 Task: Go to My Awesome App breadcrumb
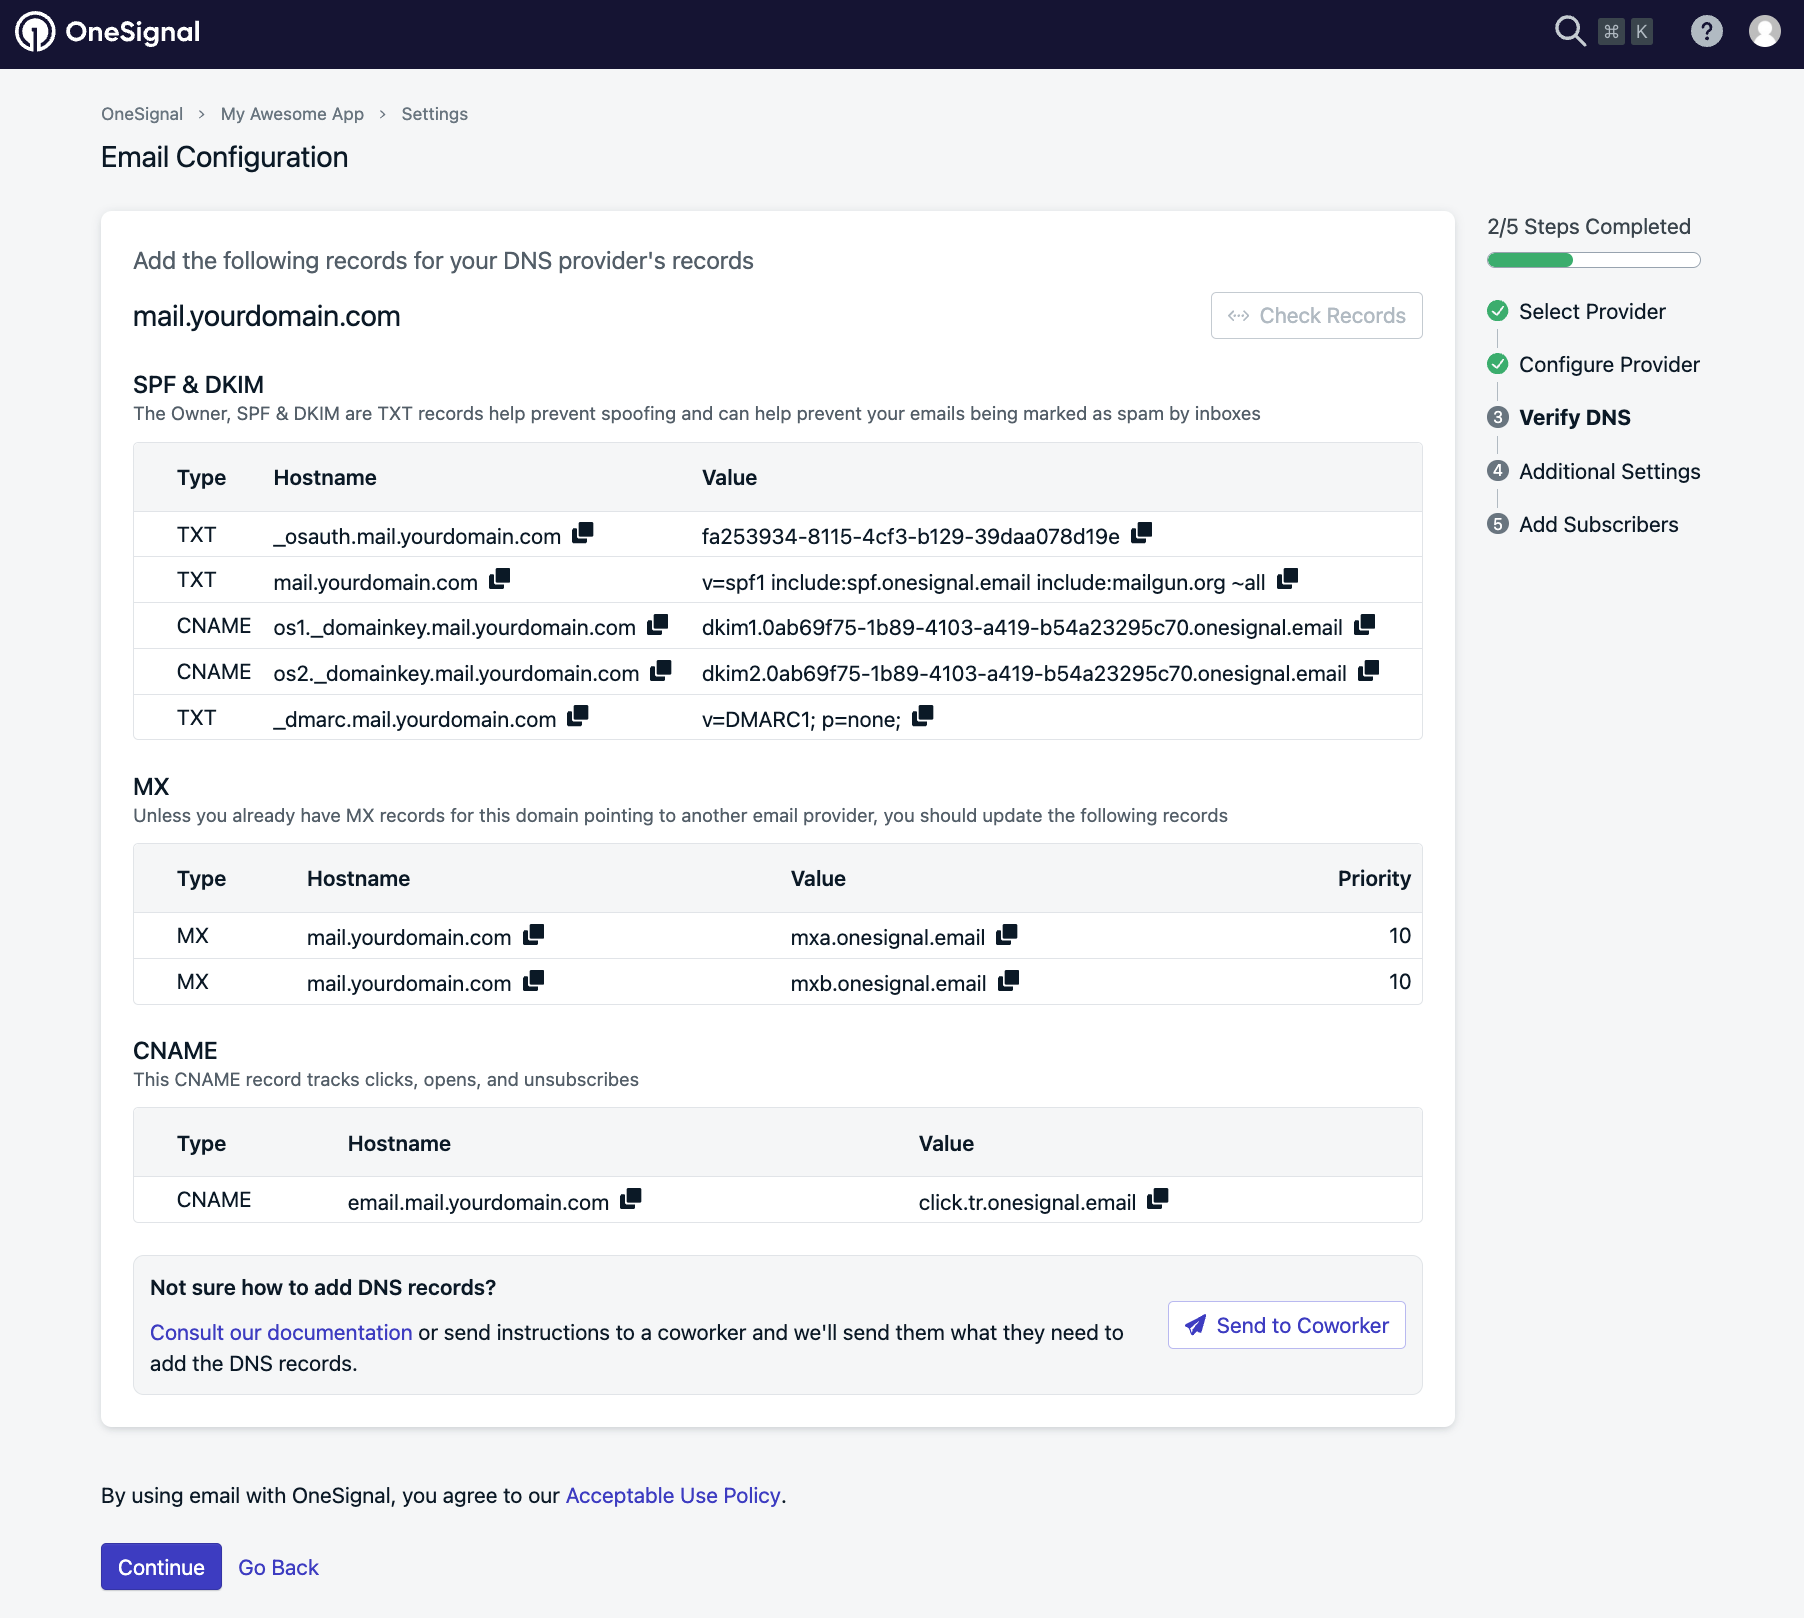coord(292,114)
